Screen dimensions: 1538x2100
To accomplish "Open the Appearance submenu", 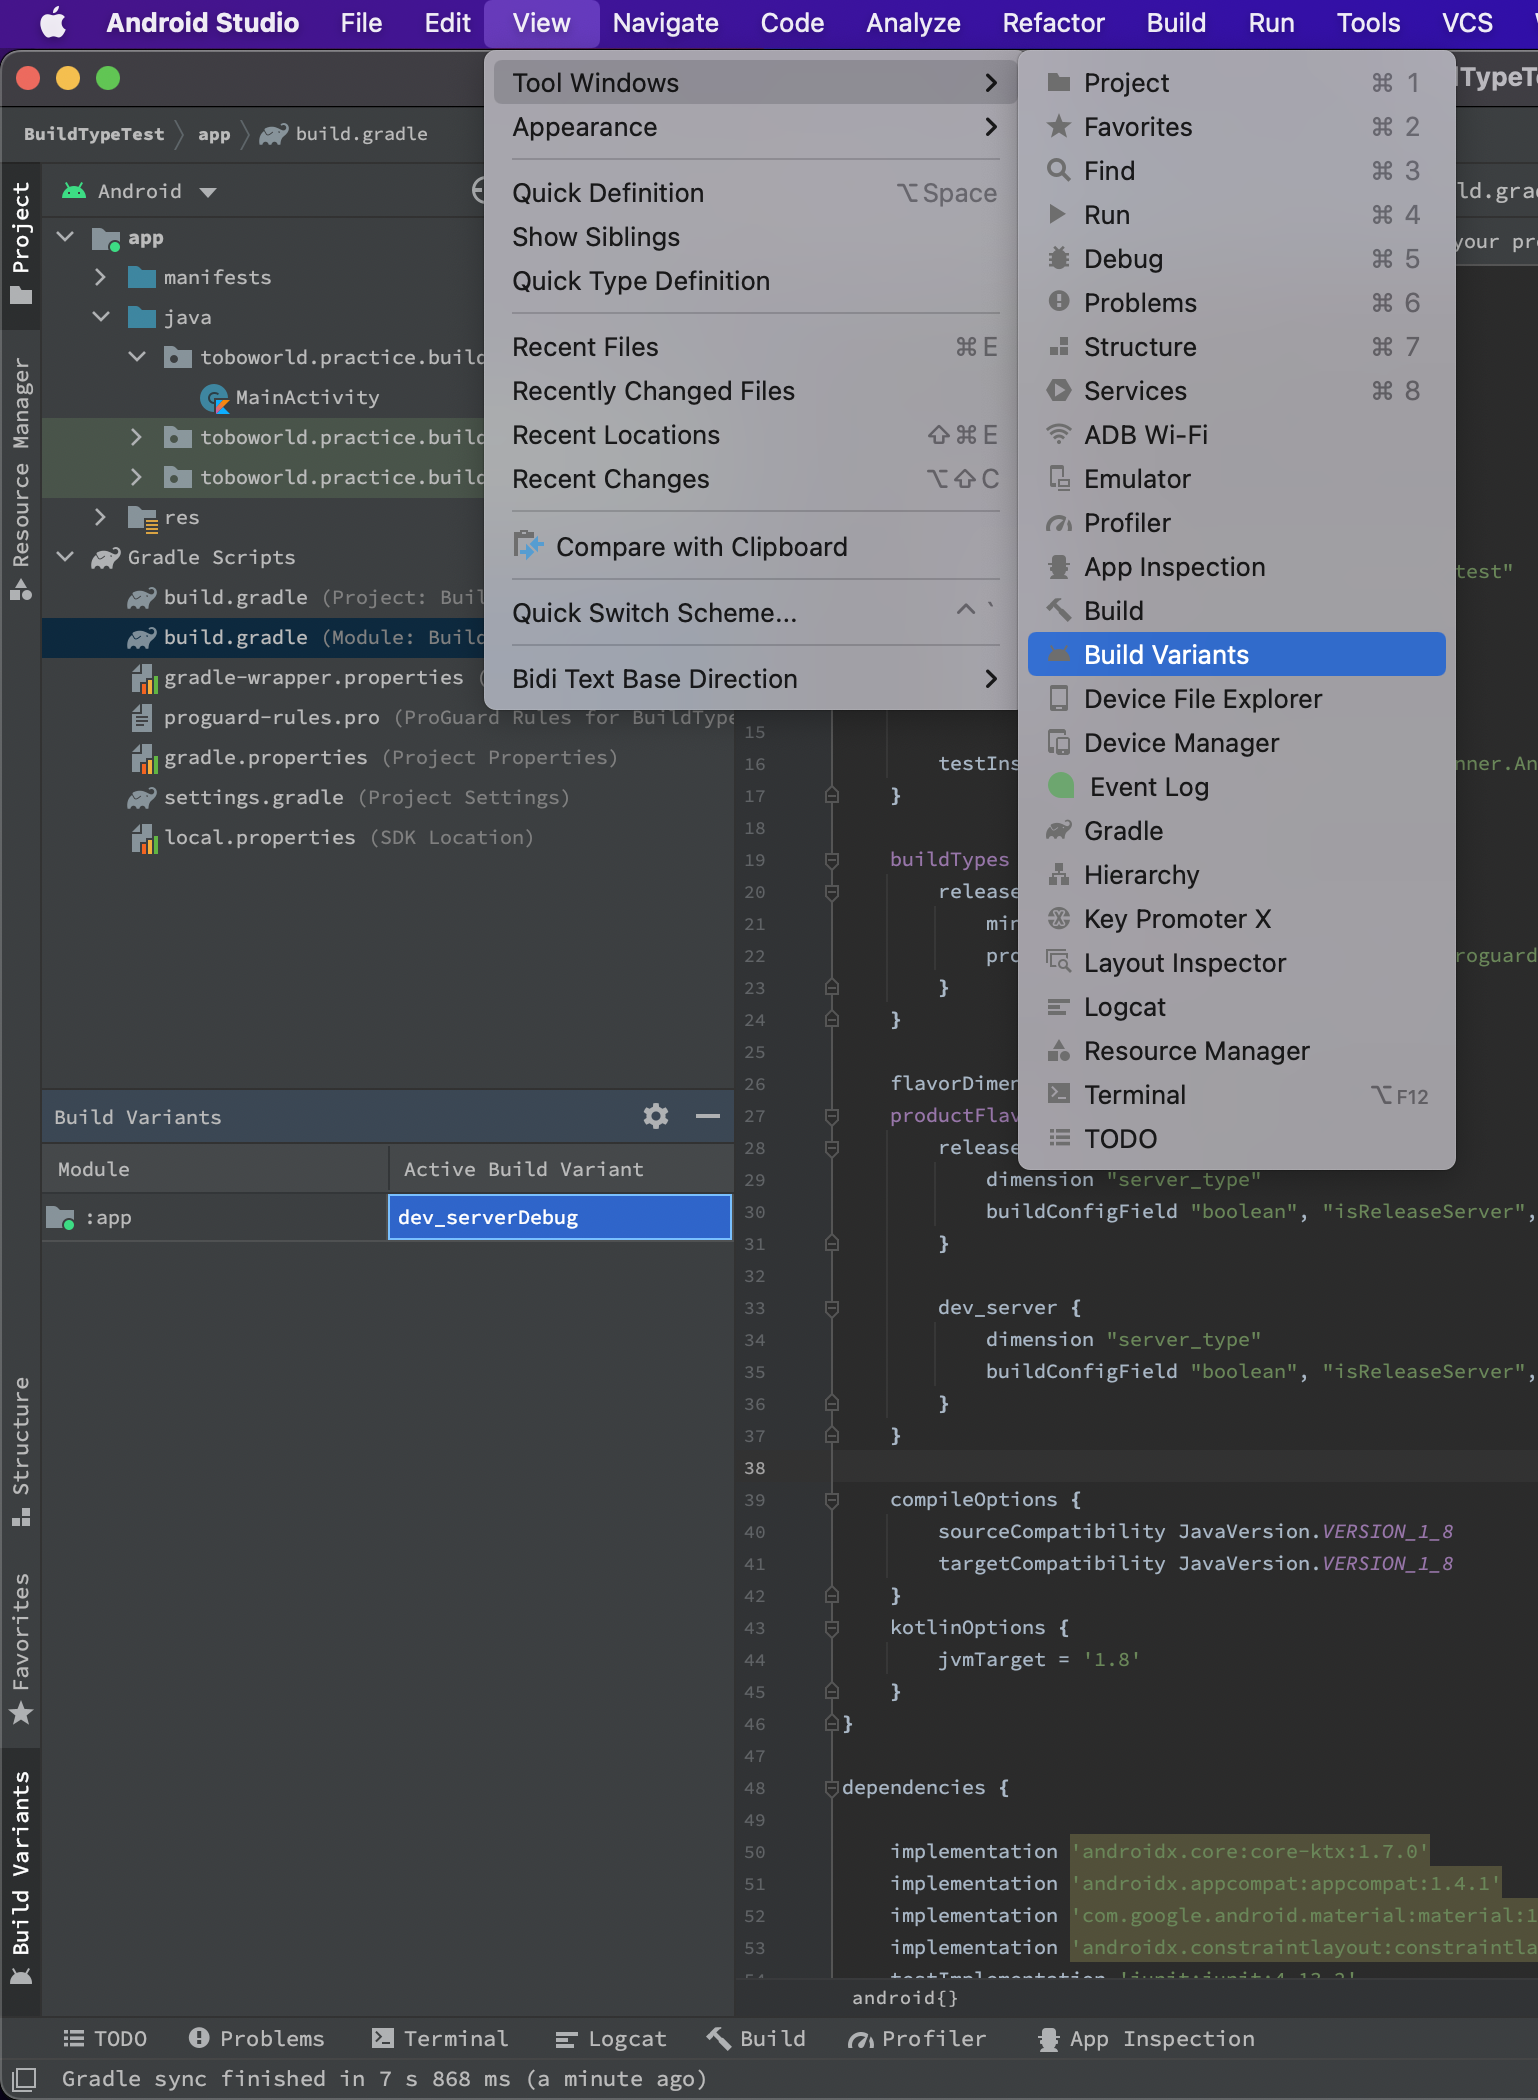I will [x=755, y=127].
